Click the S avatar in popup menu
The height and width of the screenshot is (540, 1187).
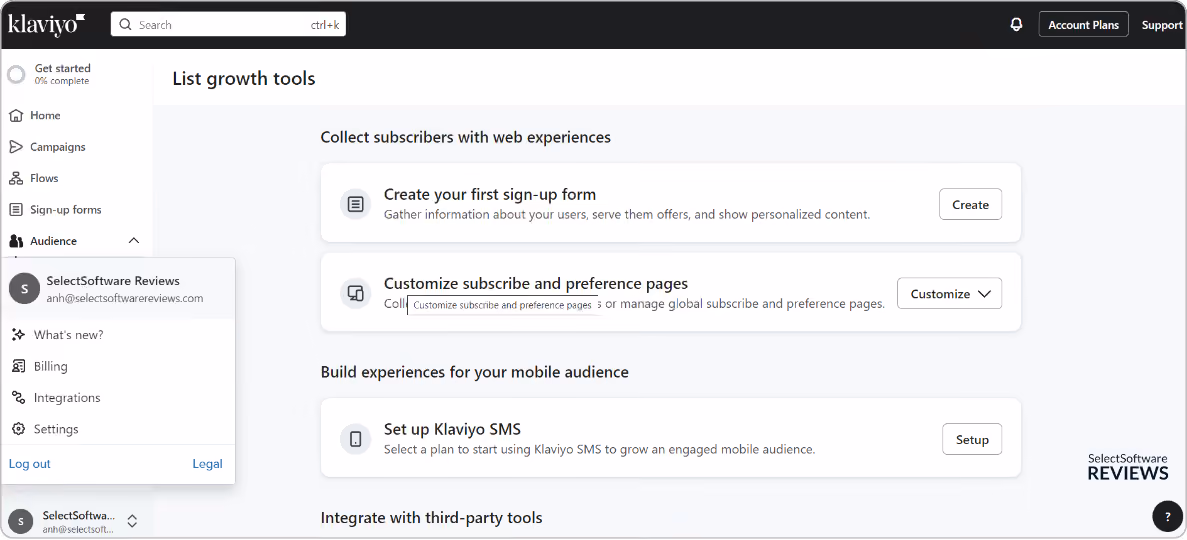pyautogui.click(x=24, y=289)
